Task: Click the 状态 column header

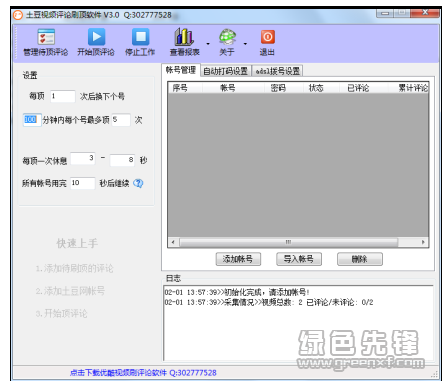Action: point(321,88)
